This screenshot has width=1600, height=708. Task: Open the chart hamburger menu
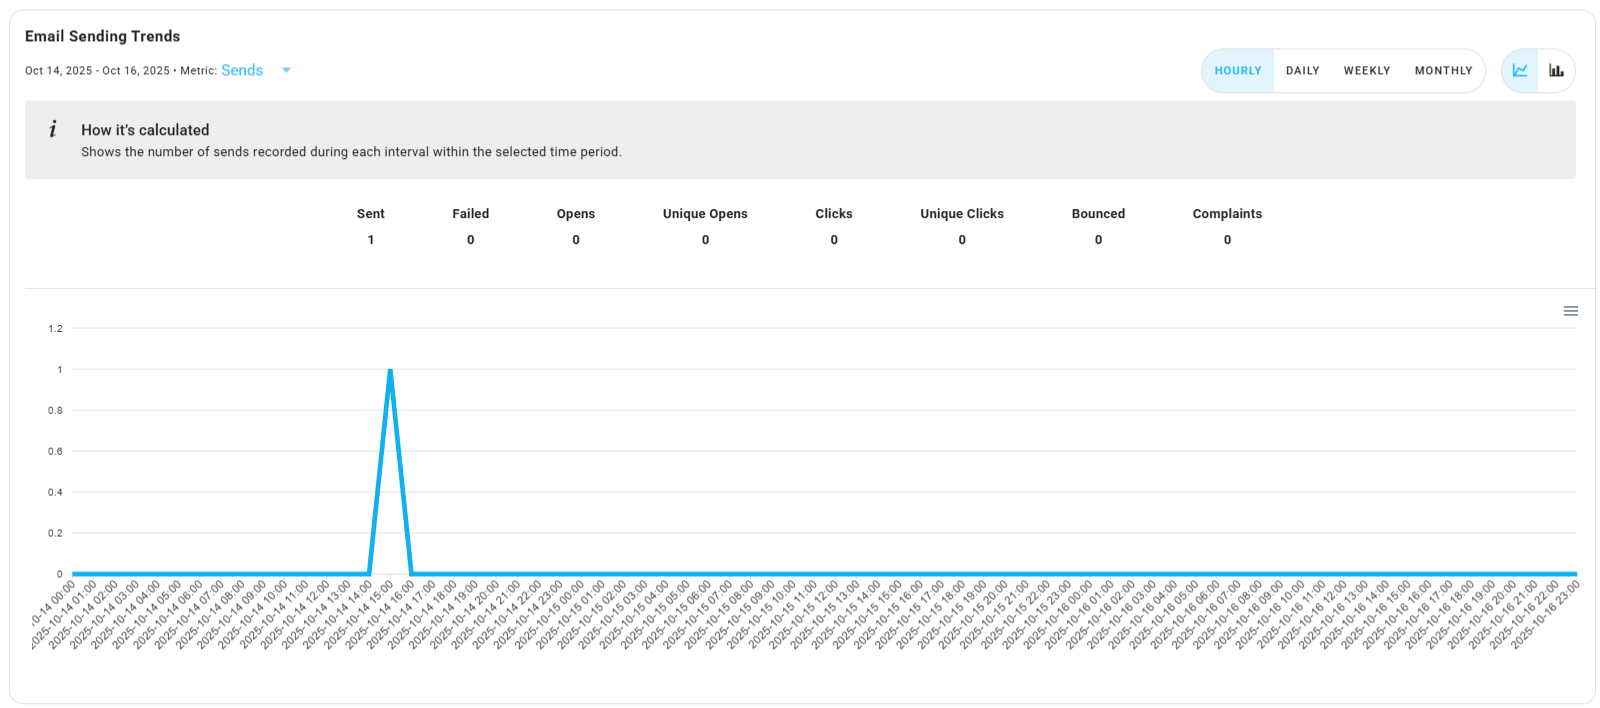(x=1570, y=312)
